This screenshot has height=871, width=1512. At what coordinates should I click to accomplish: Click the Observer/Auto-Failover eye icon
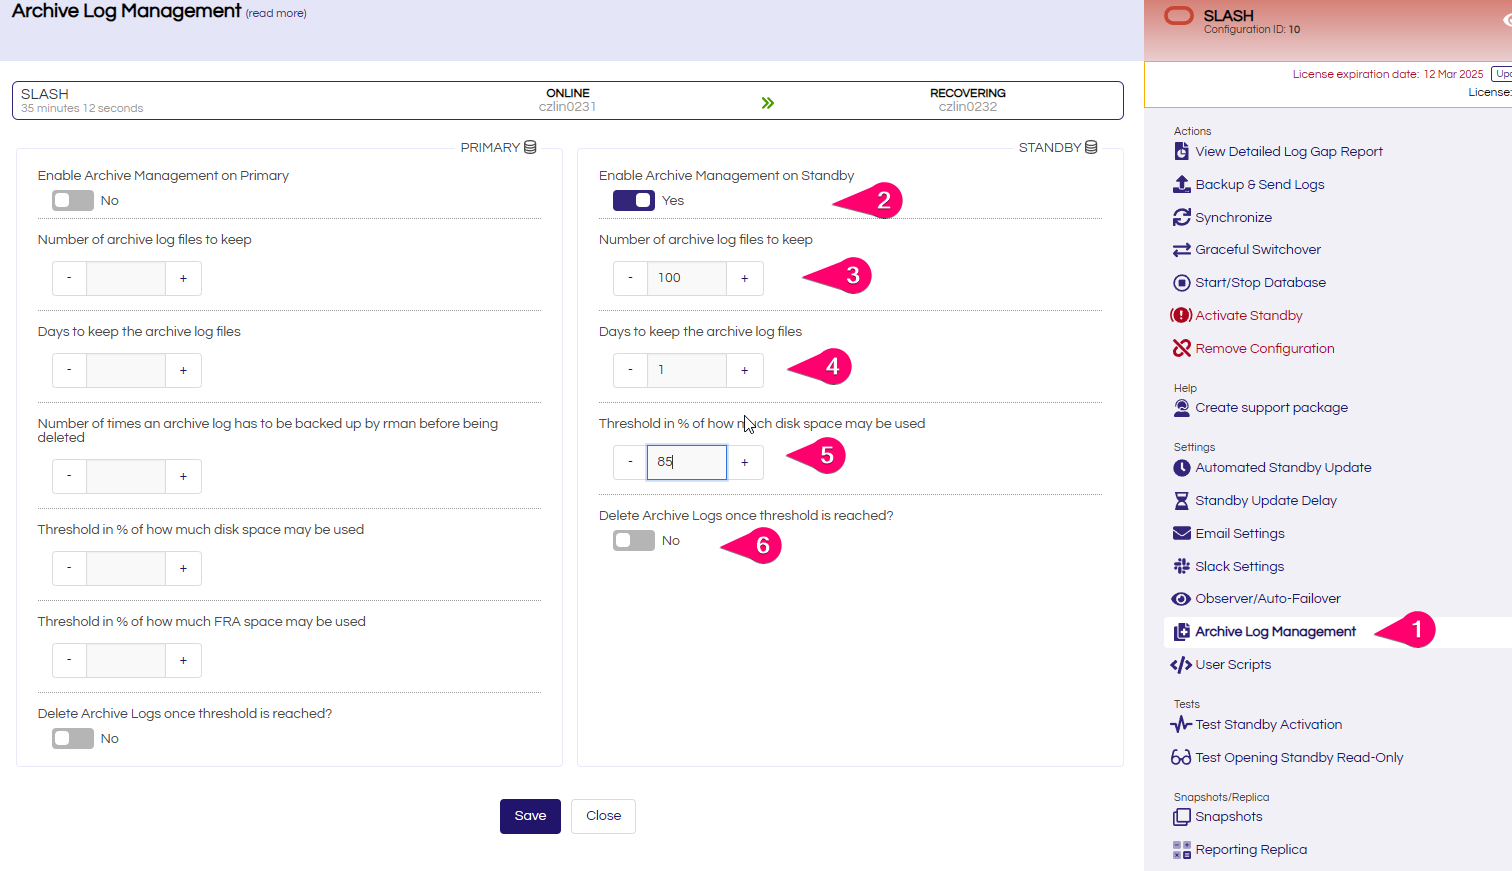pyautogui.click(x=1181, y=599)
